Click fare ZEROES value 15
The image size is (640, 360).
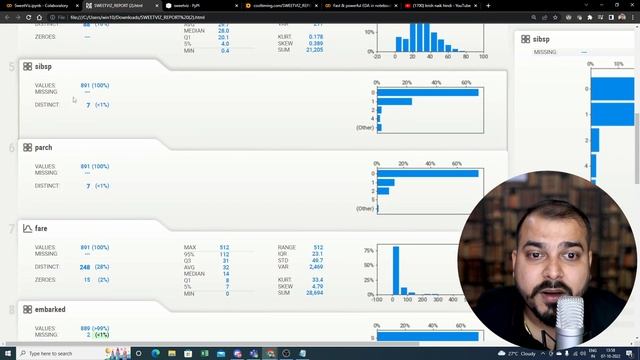(87, 280)
